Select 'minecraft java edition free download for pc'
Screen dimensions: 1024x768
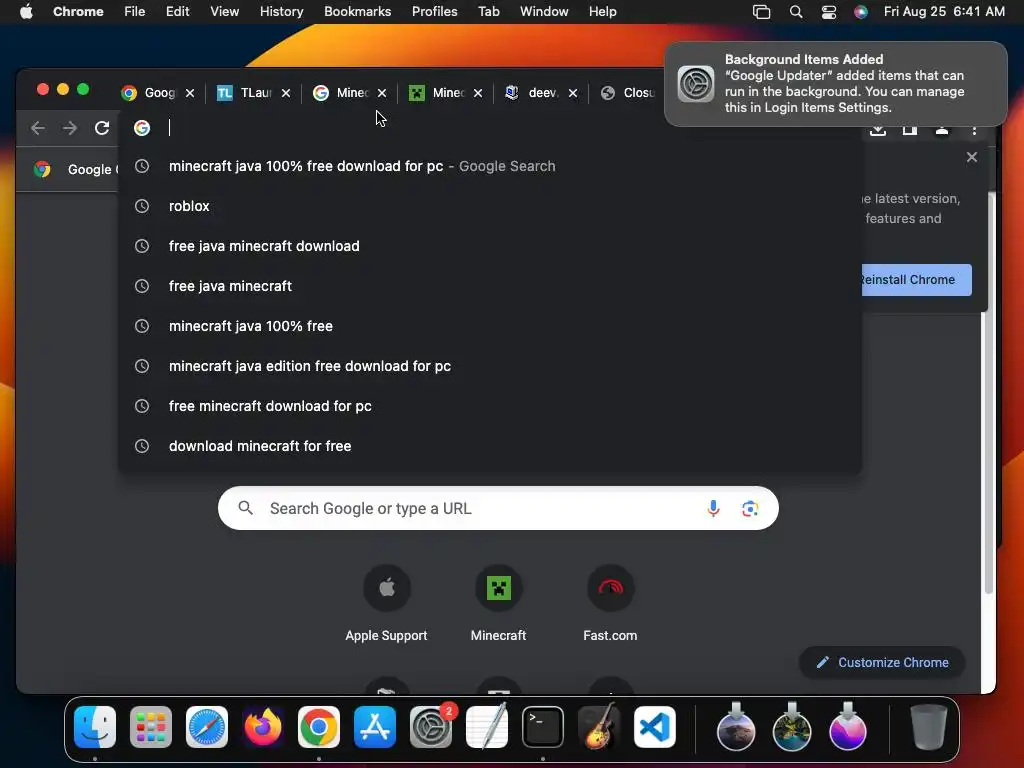[x=490, y=366]
